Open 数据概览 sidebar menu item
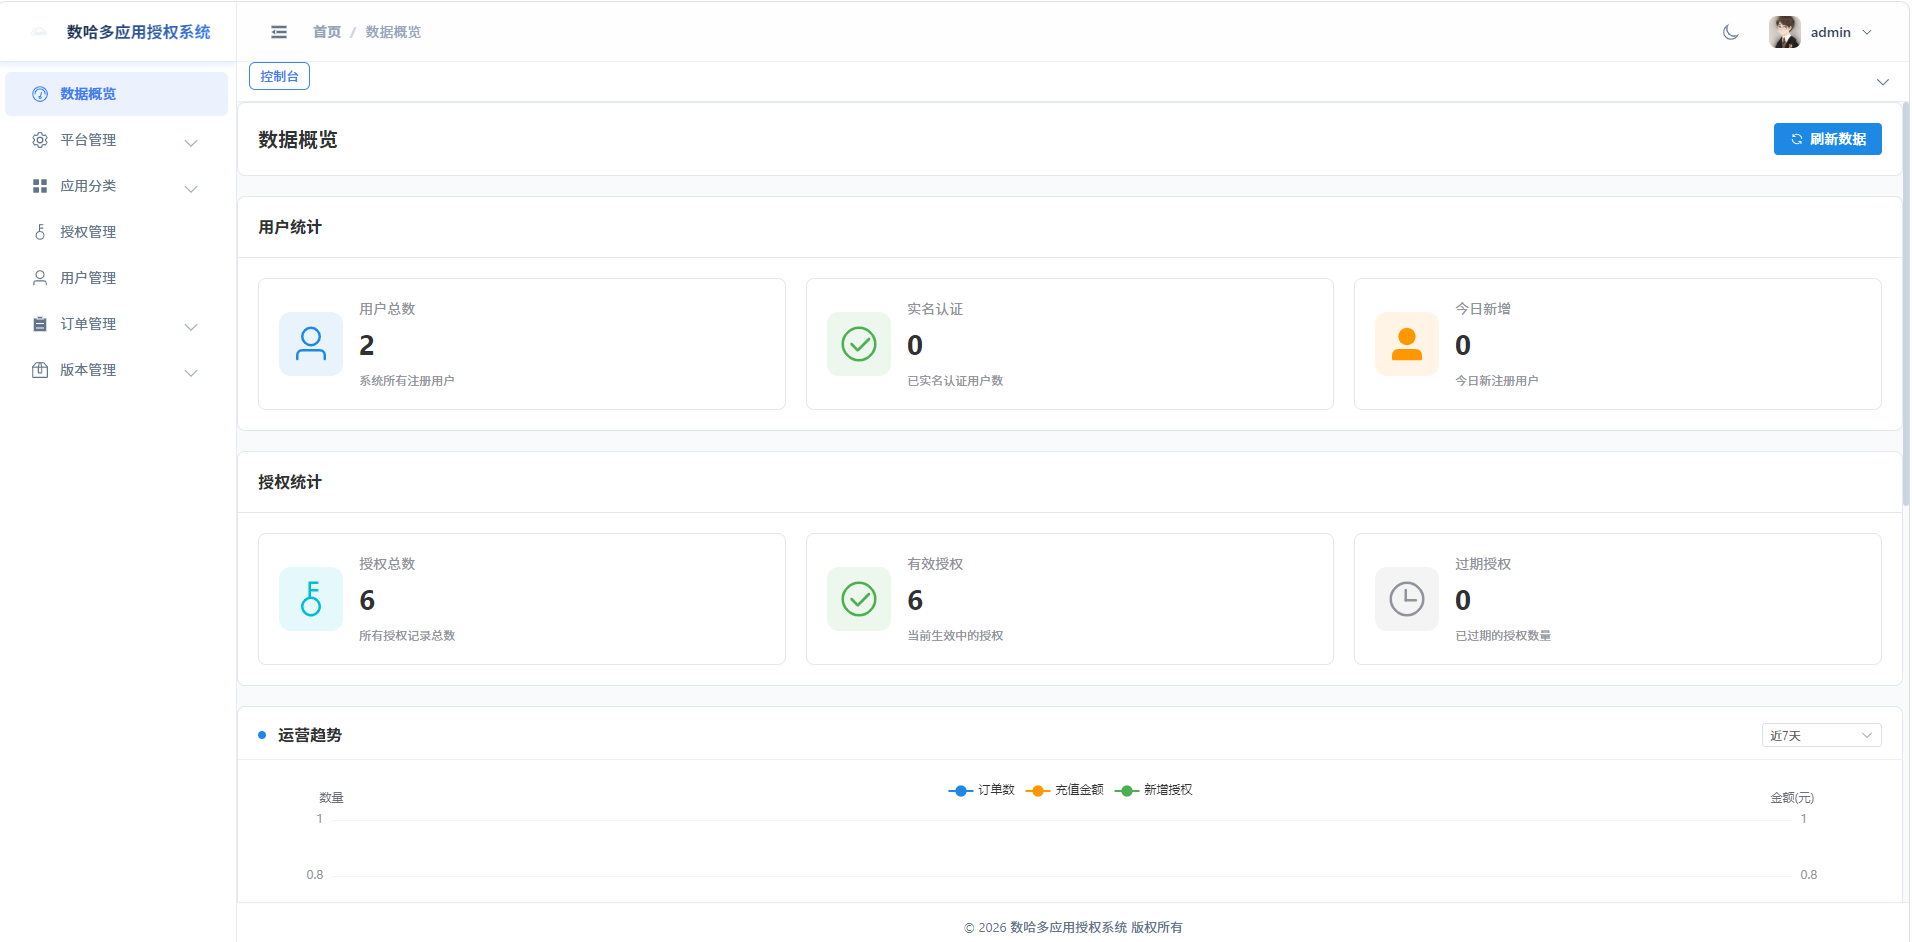The height and width of the screenshot is (942, 1912). click(116, 94)
